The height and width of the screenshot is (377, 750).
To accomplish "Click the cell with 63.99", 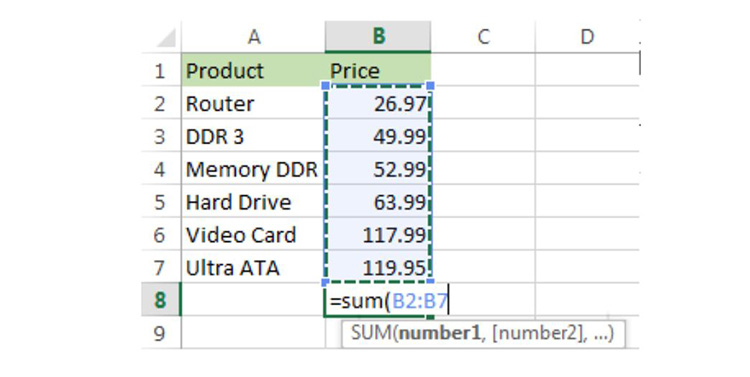I will 378,202.
